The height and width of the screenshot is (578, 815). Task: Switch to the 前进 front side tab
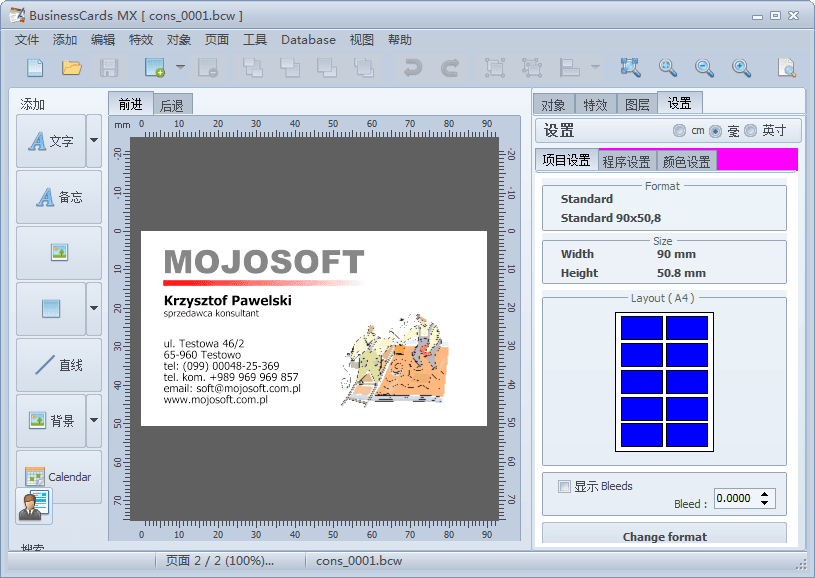click(x=130, y=104)
